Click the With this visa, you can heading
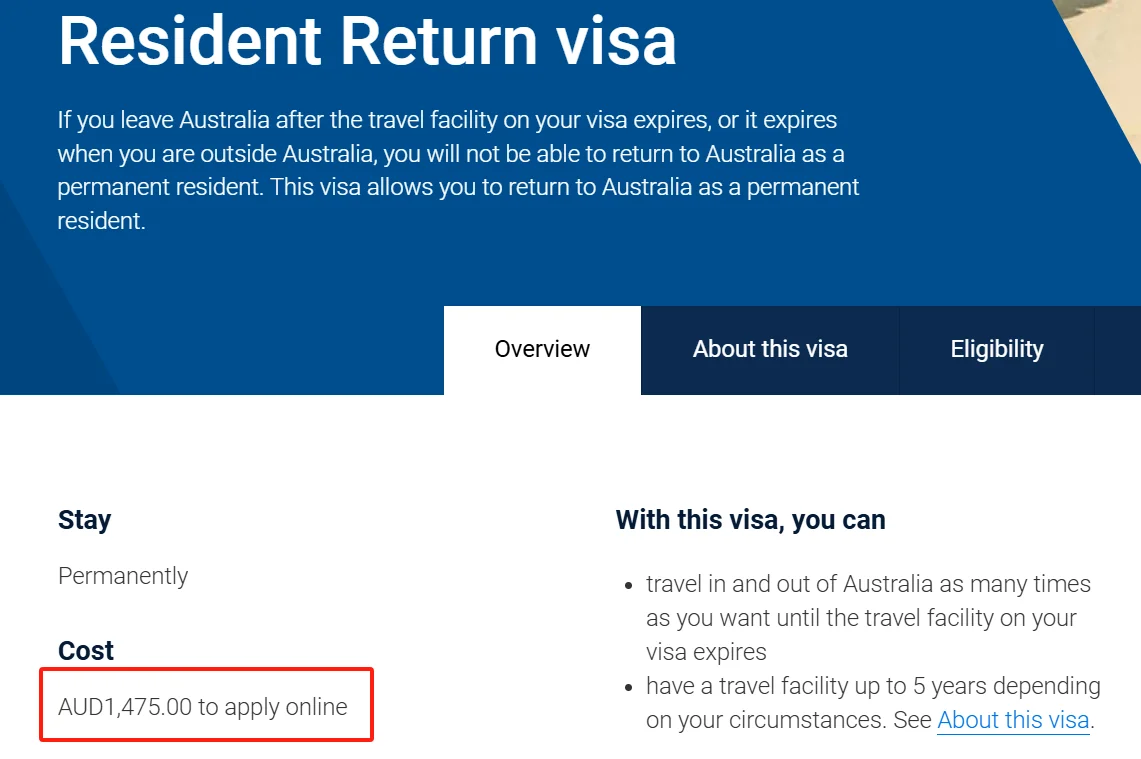This screenshot has width=1141, height=759. point(750,520)
